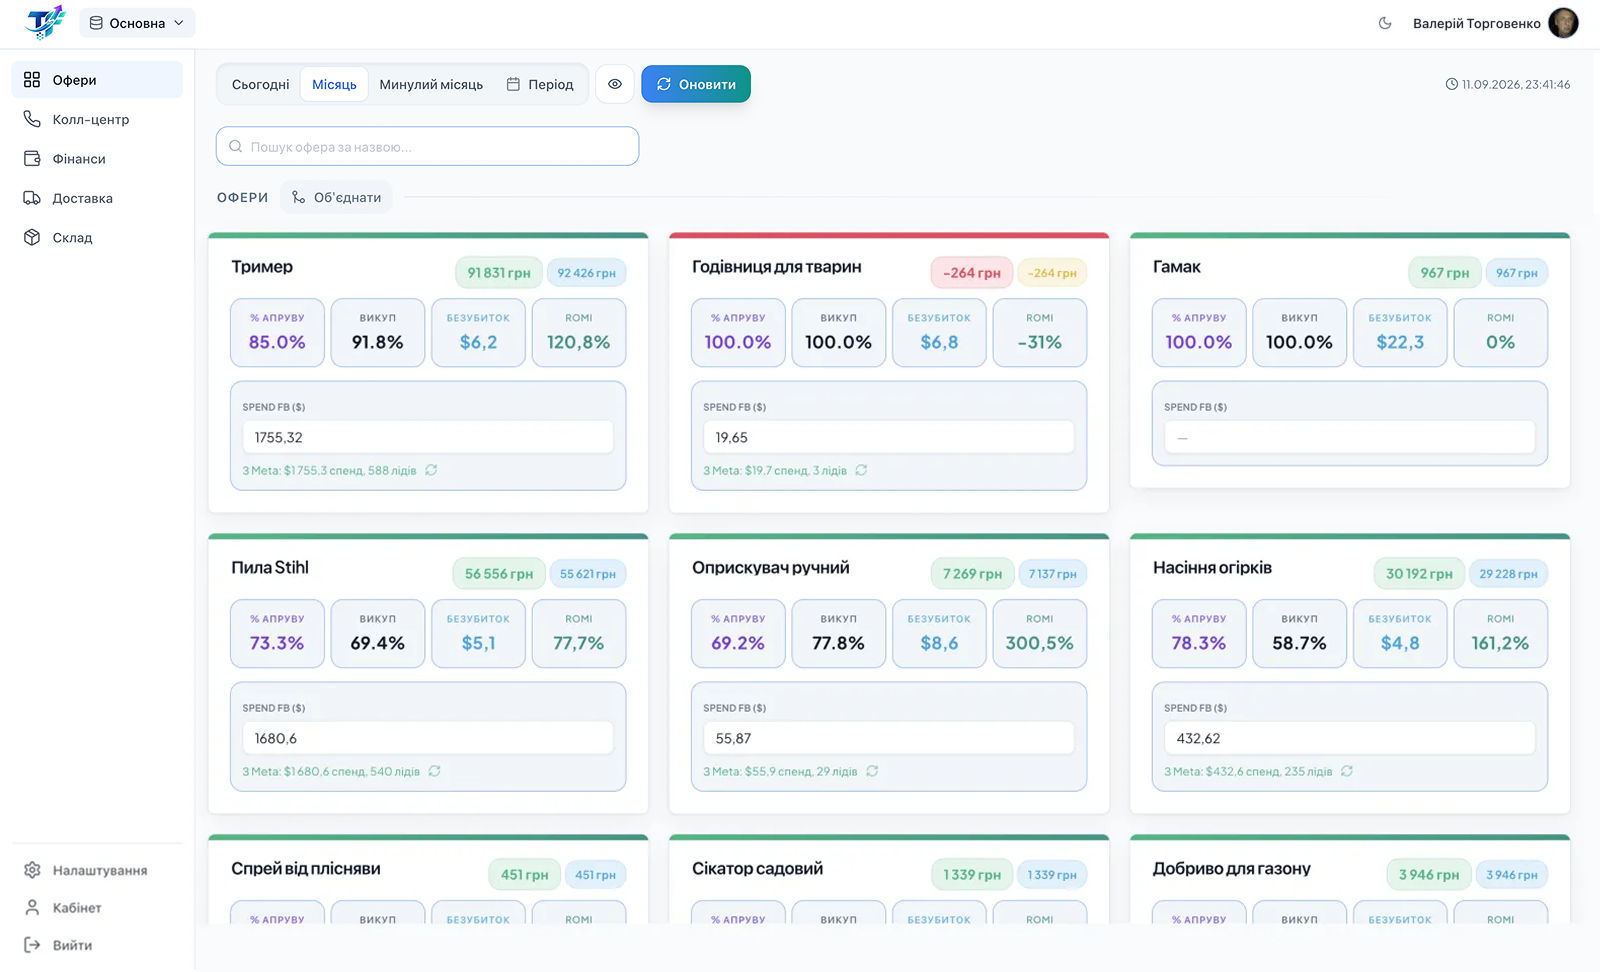Viewport: 1600px width, 972px height.
Task: Toggle dark mode moon icon
Action: coord(1385,23)
